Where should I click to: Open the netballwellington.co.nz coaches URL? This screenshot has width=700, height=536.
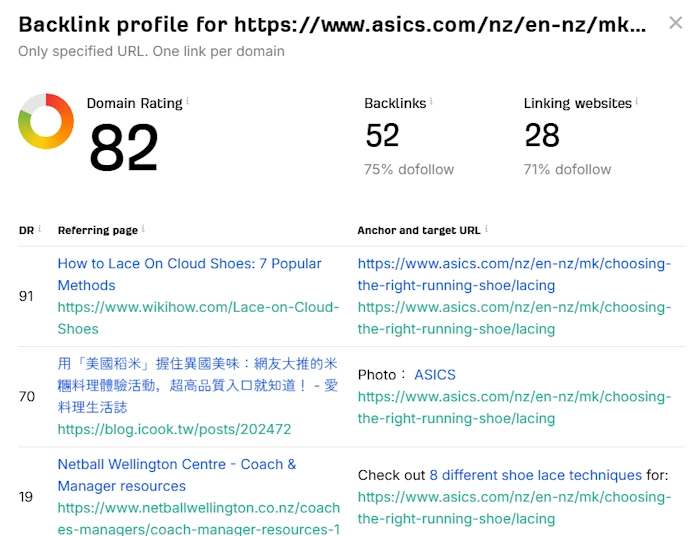coord(199,518)
